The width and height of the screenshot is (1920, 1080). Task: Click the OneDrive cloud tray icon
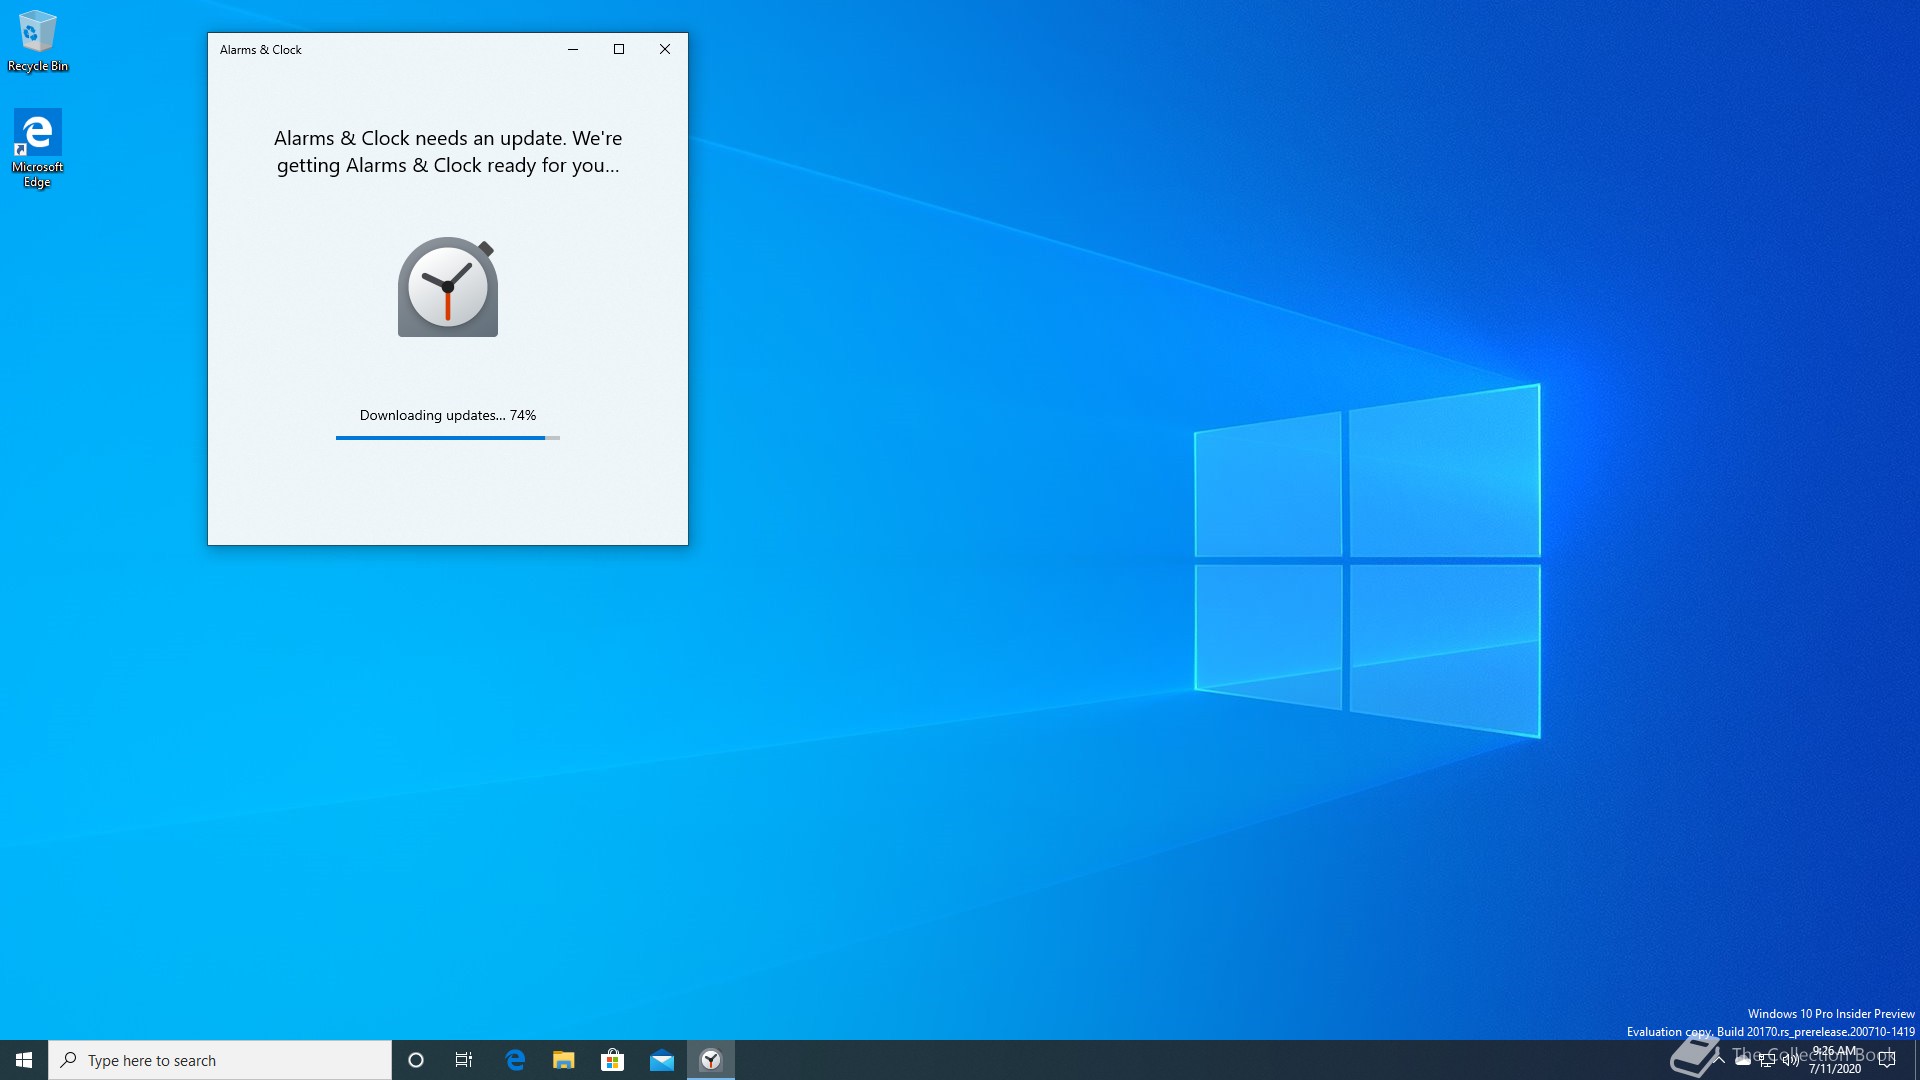pyautogui.click(x=1743, y=1060)
